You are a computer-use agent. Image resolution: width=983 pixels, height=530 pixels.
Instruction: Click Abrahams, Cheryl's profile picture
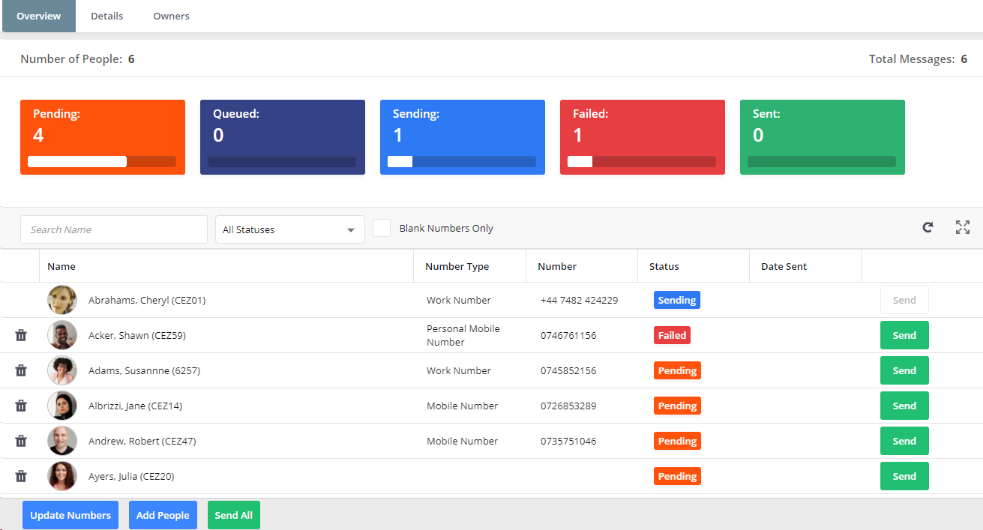[x=62, y=300]
